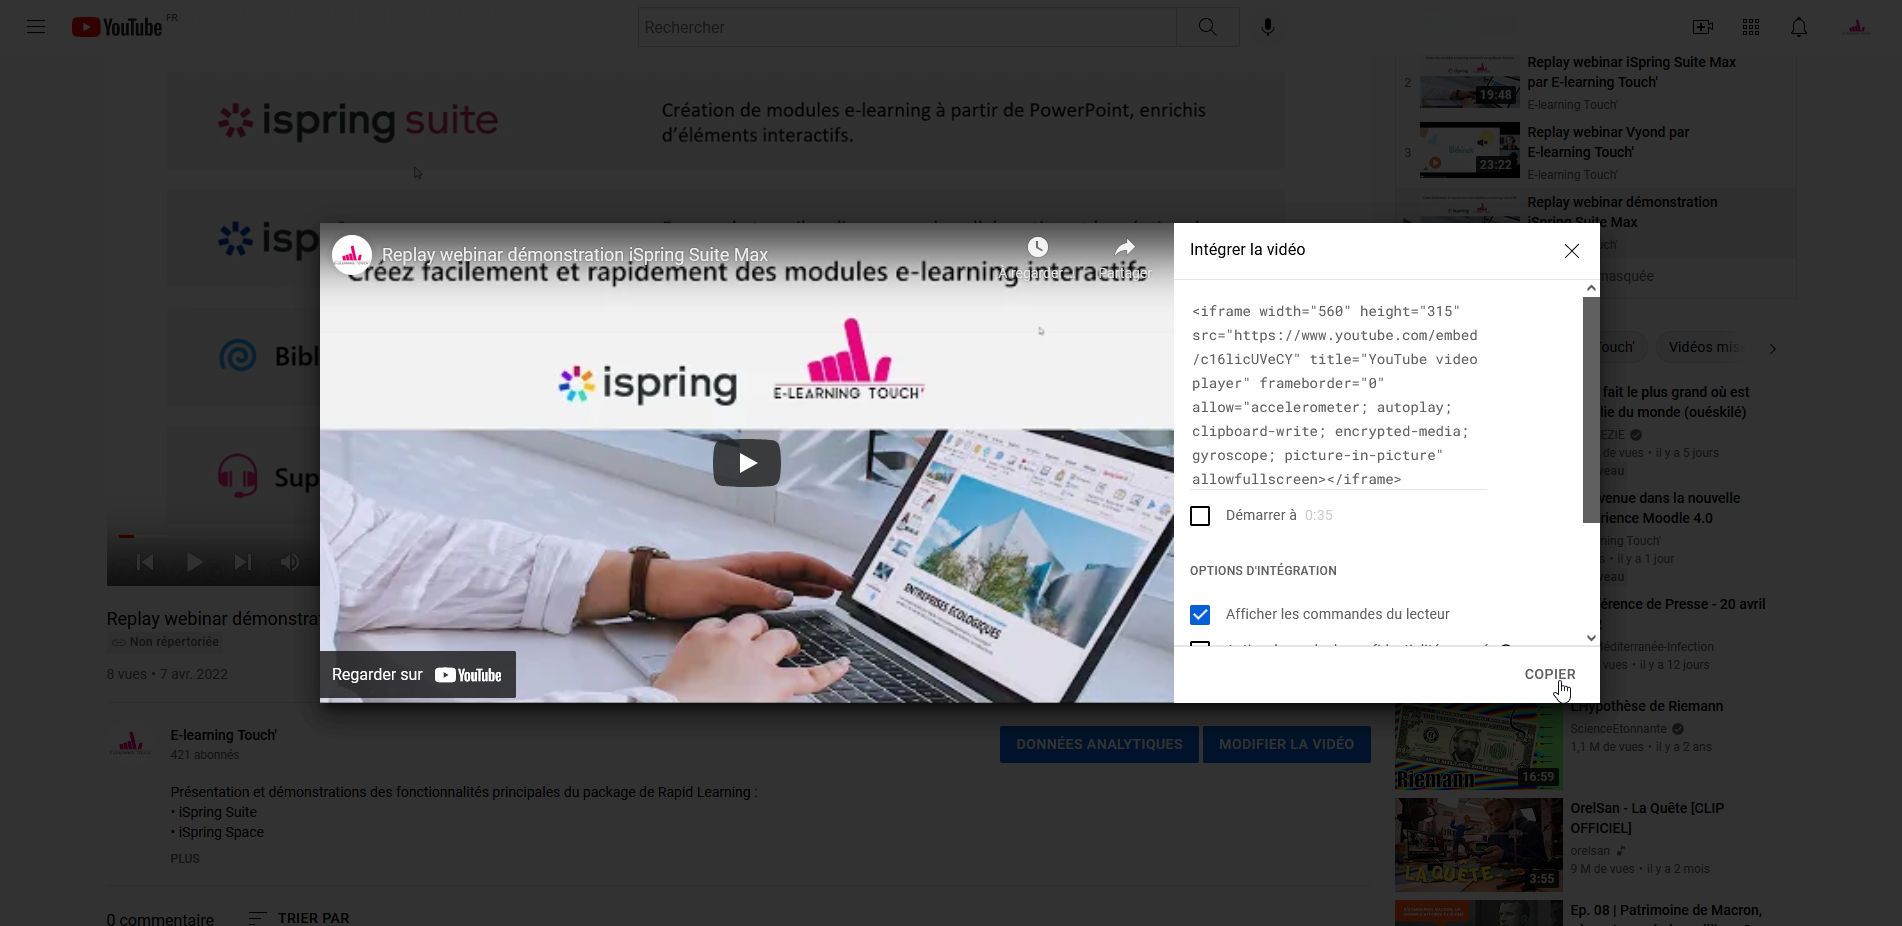
Task: Click the iframe embed code text
Action: coord(1335,395)
